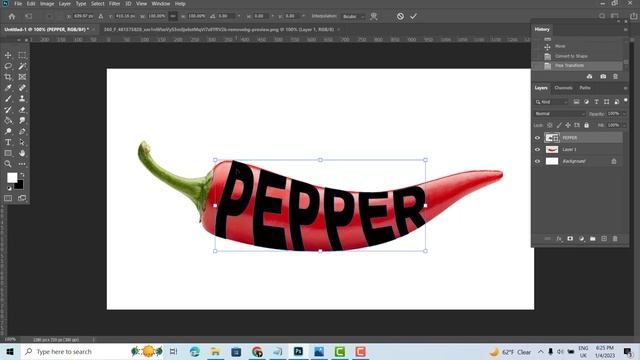Select the Brush tool
The width and height of the screenshot is (640, 360).
8,99
